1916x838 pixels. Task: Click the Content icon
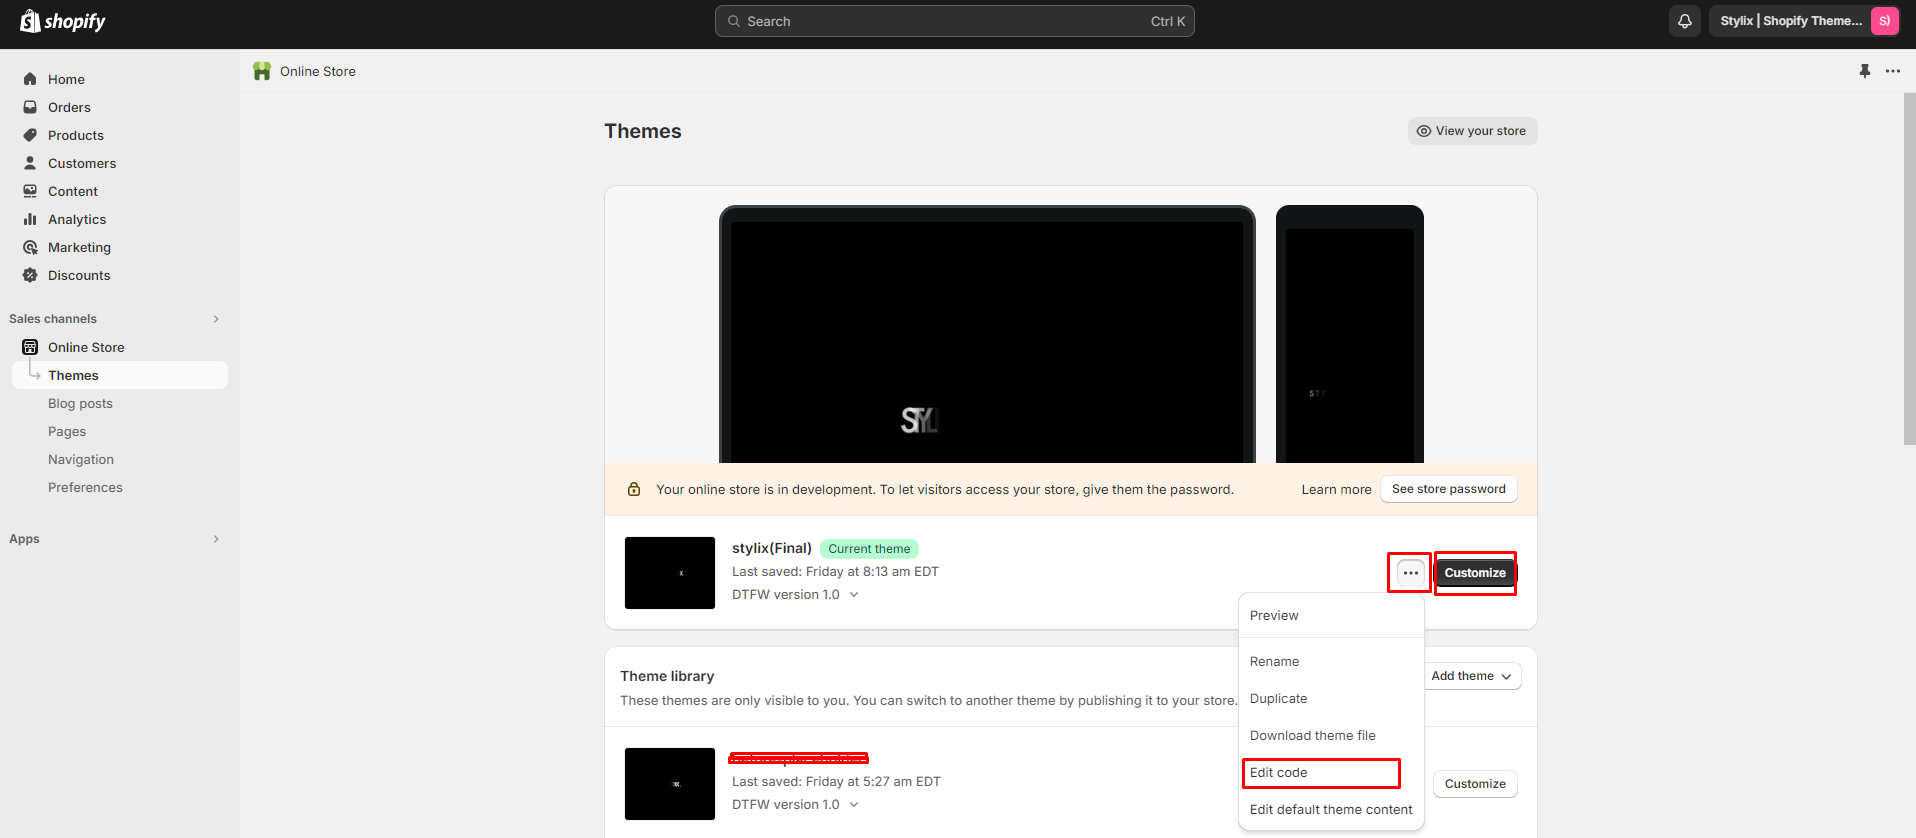point(30,191)
